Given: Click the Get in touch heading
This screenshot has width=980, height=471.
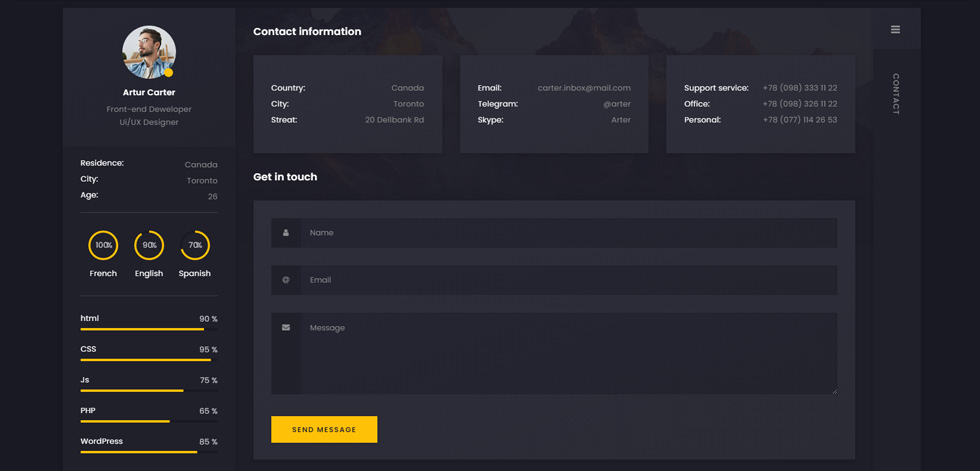Looking at the screenshot, I should point(285,177).
